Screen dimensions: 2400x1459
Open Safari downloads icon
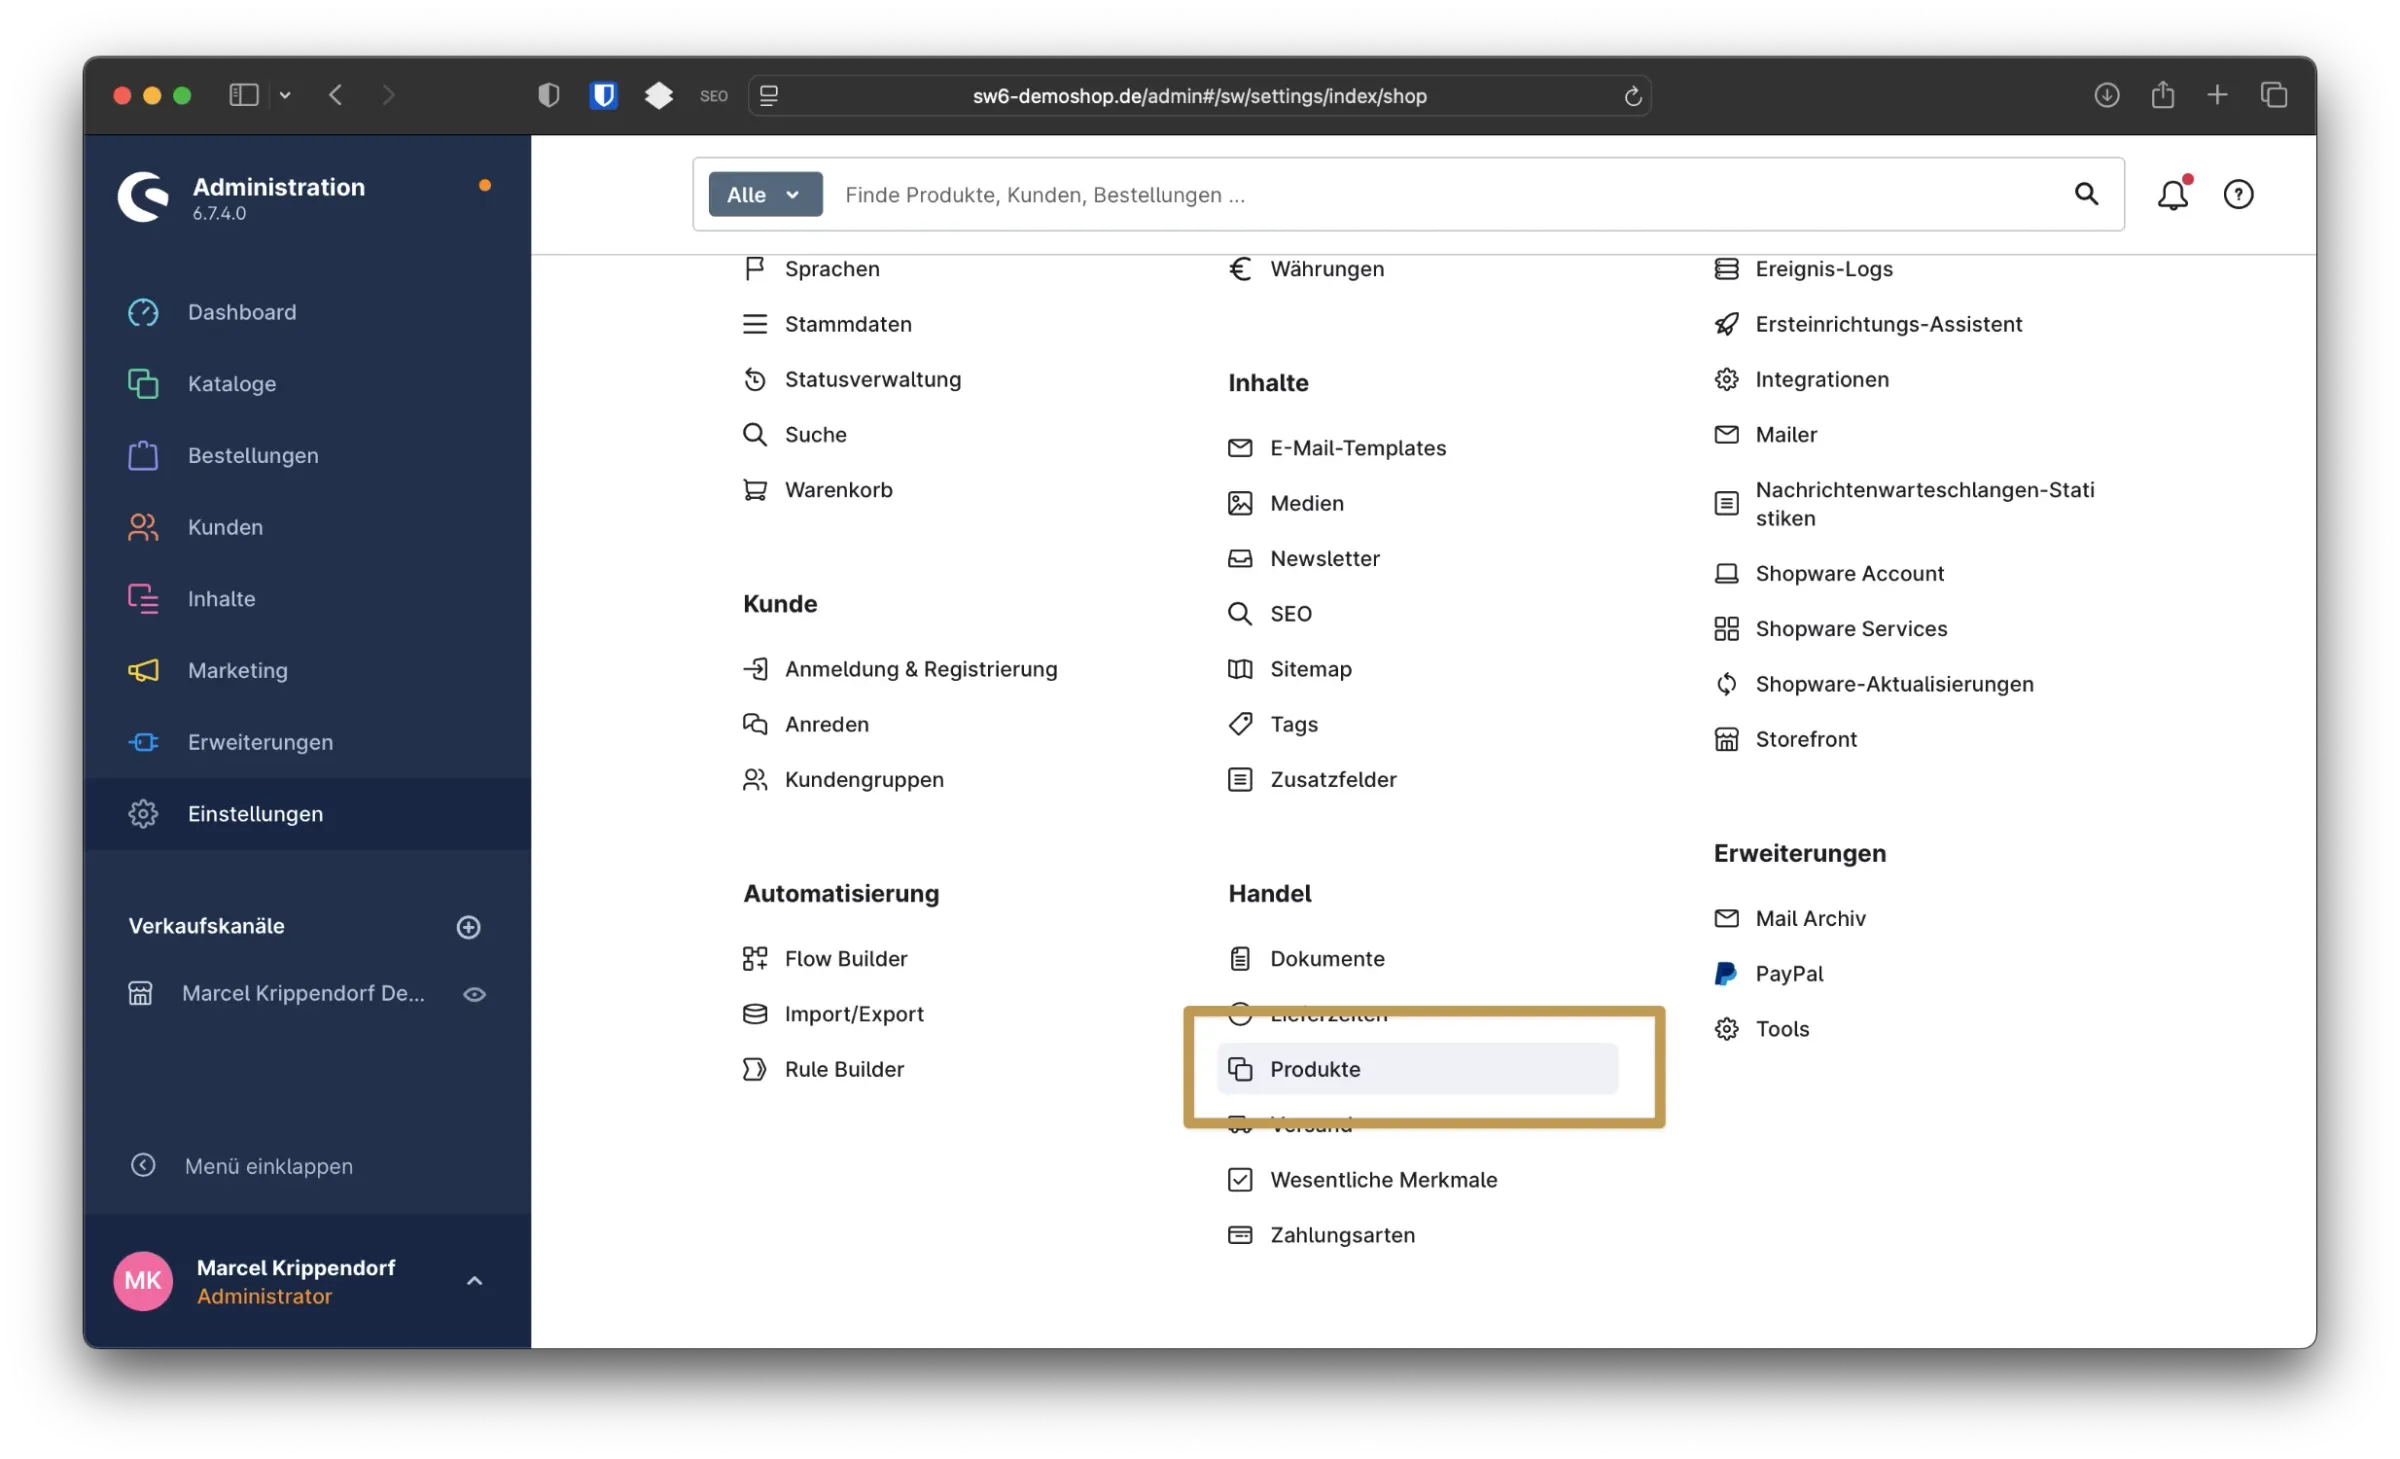(x=2107, y=95)
